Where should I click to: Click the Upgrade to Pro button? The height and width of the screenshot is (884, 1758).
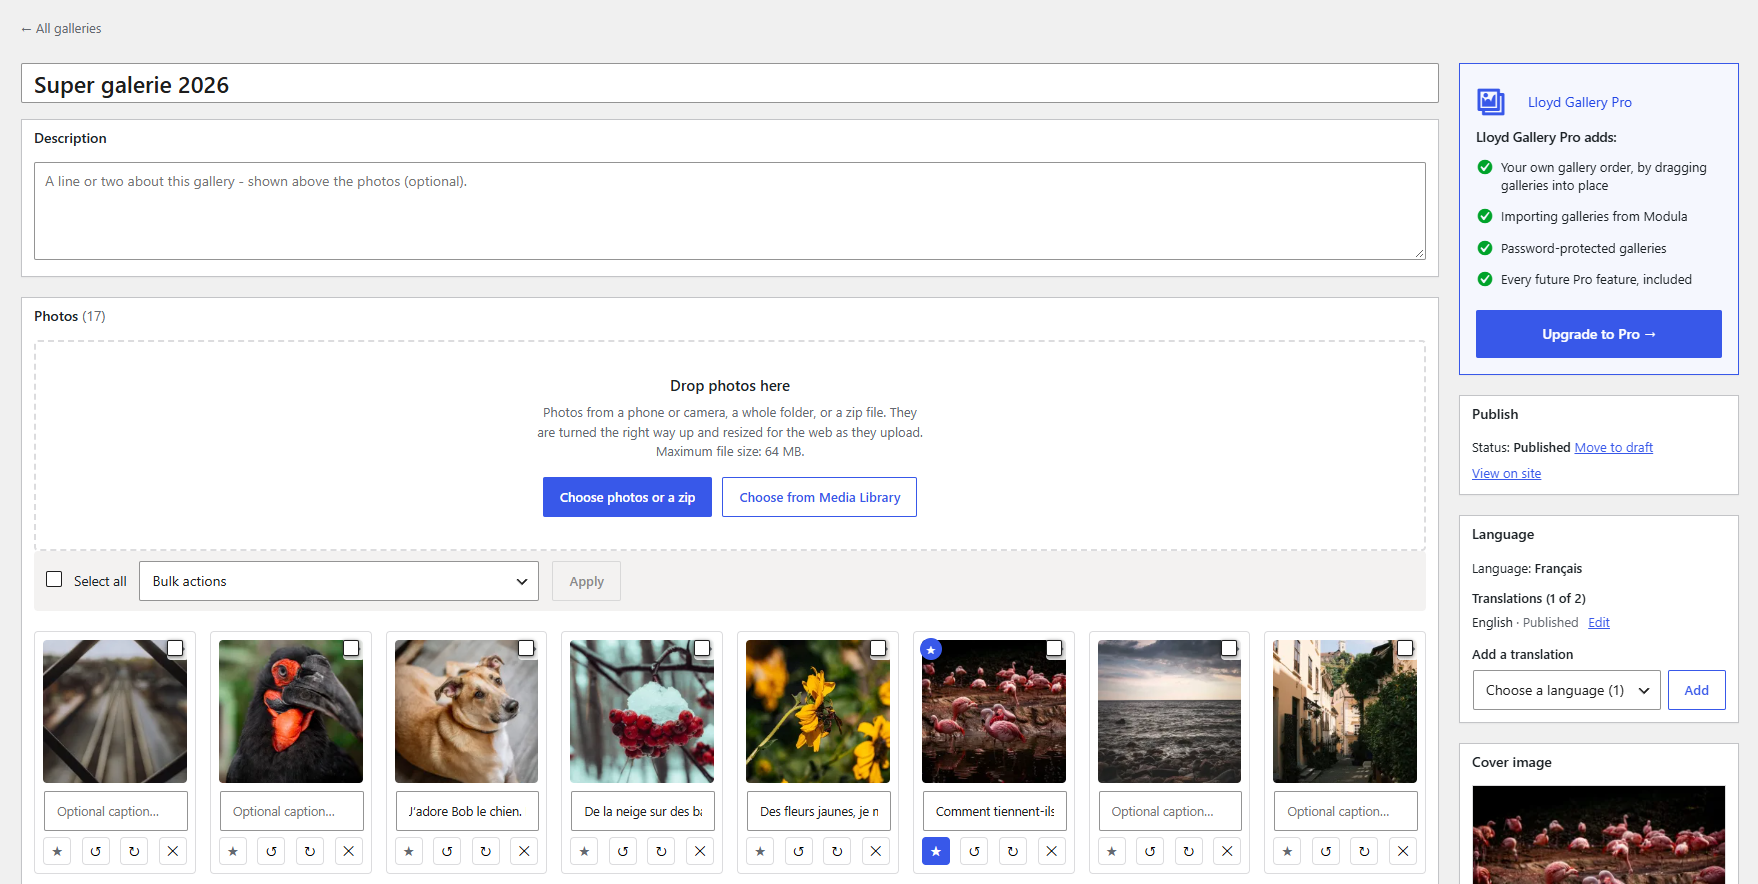click(x=1599, y=334)
